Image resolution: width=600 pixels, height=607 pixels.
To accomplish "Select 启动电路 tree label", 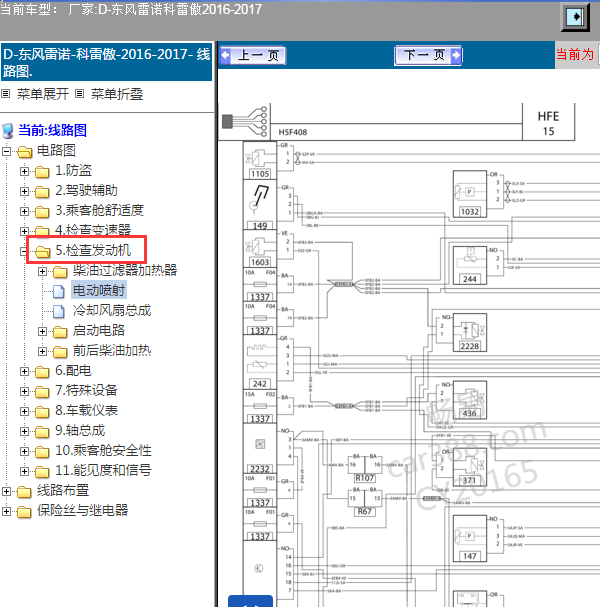I will pos(99,331).
